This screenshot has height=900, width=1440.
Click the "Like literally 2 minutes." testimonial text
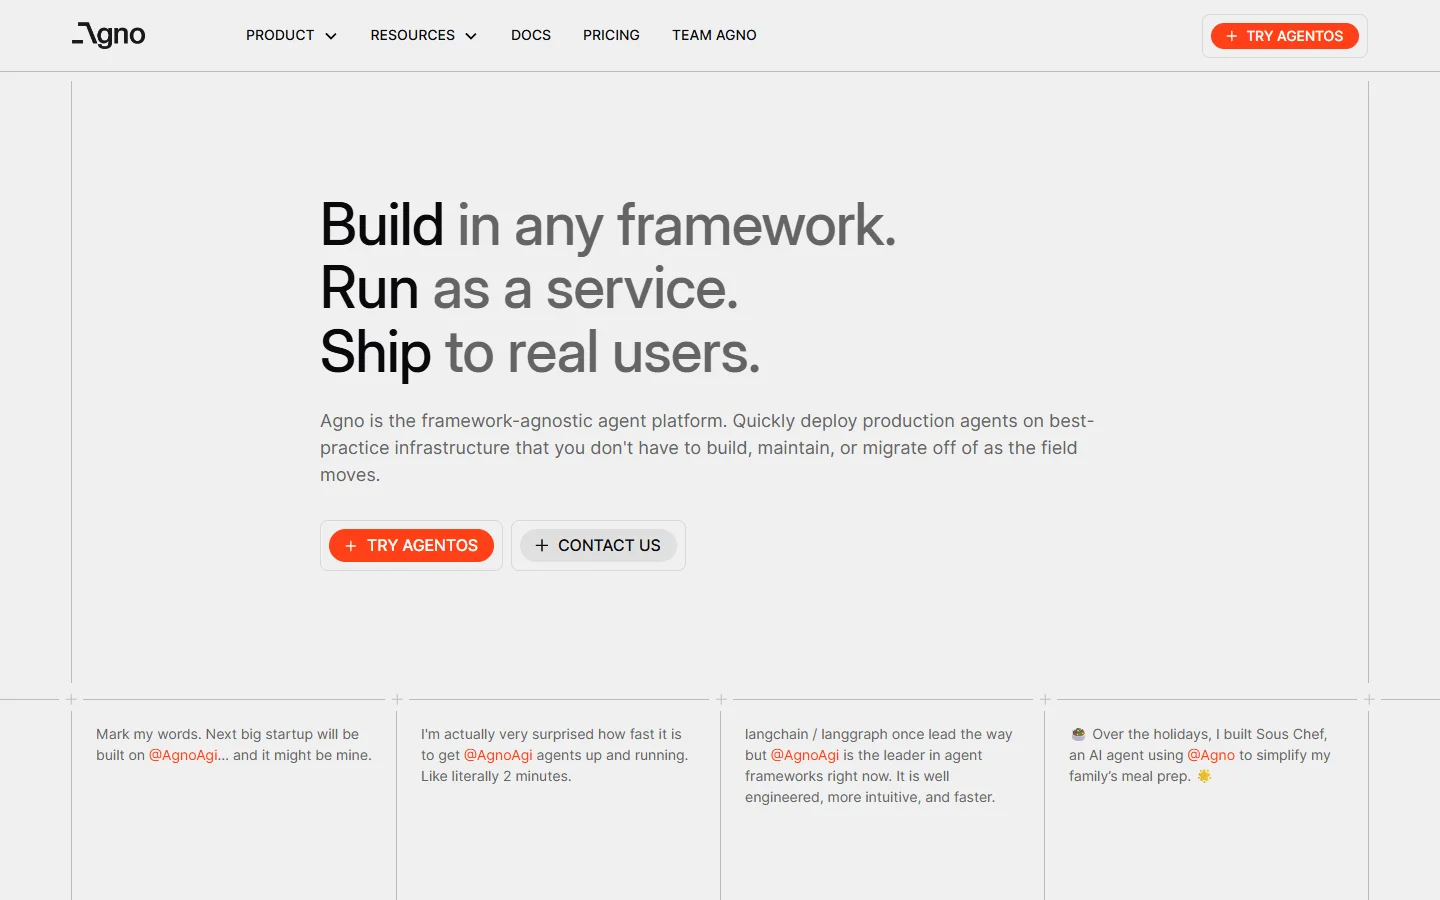(x=496, y=776)
